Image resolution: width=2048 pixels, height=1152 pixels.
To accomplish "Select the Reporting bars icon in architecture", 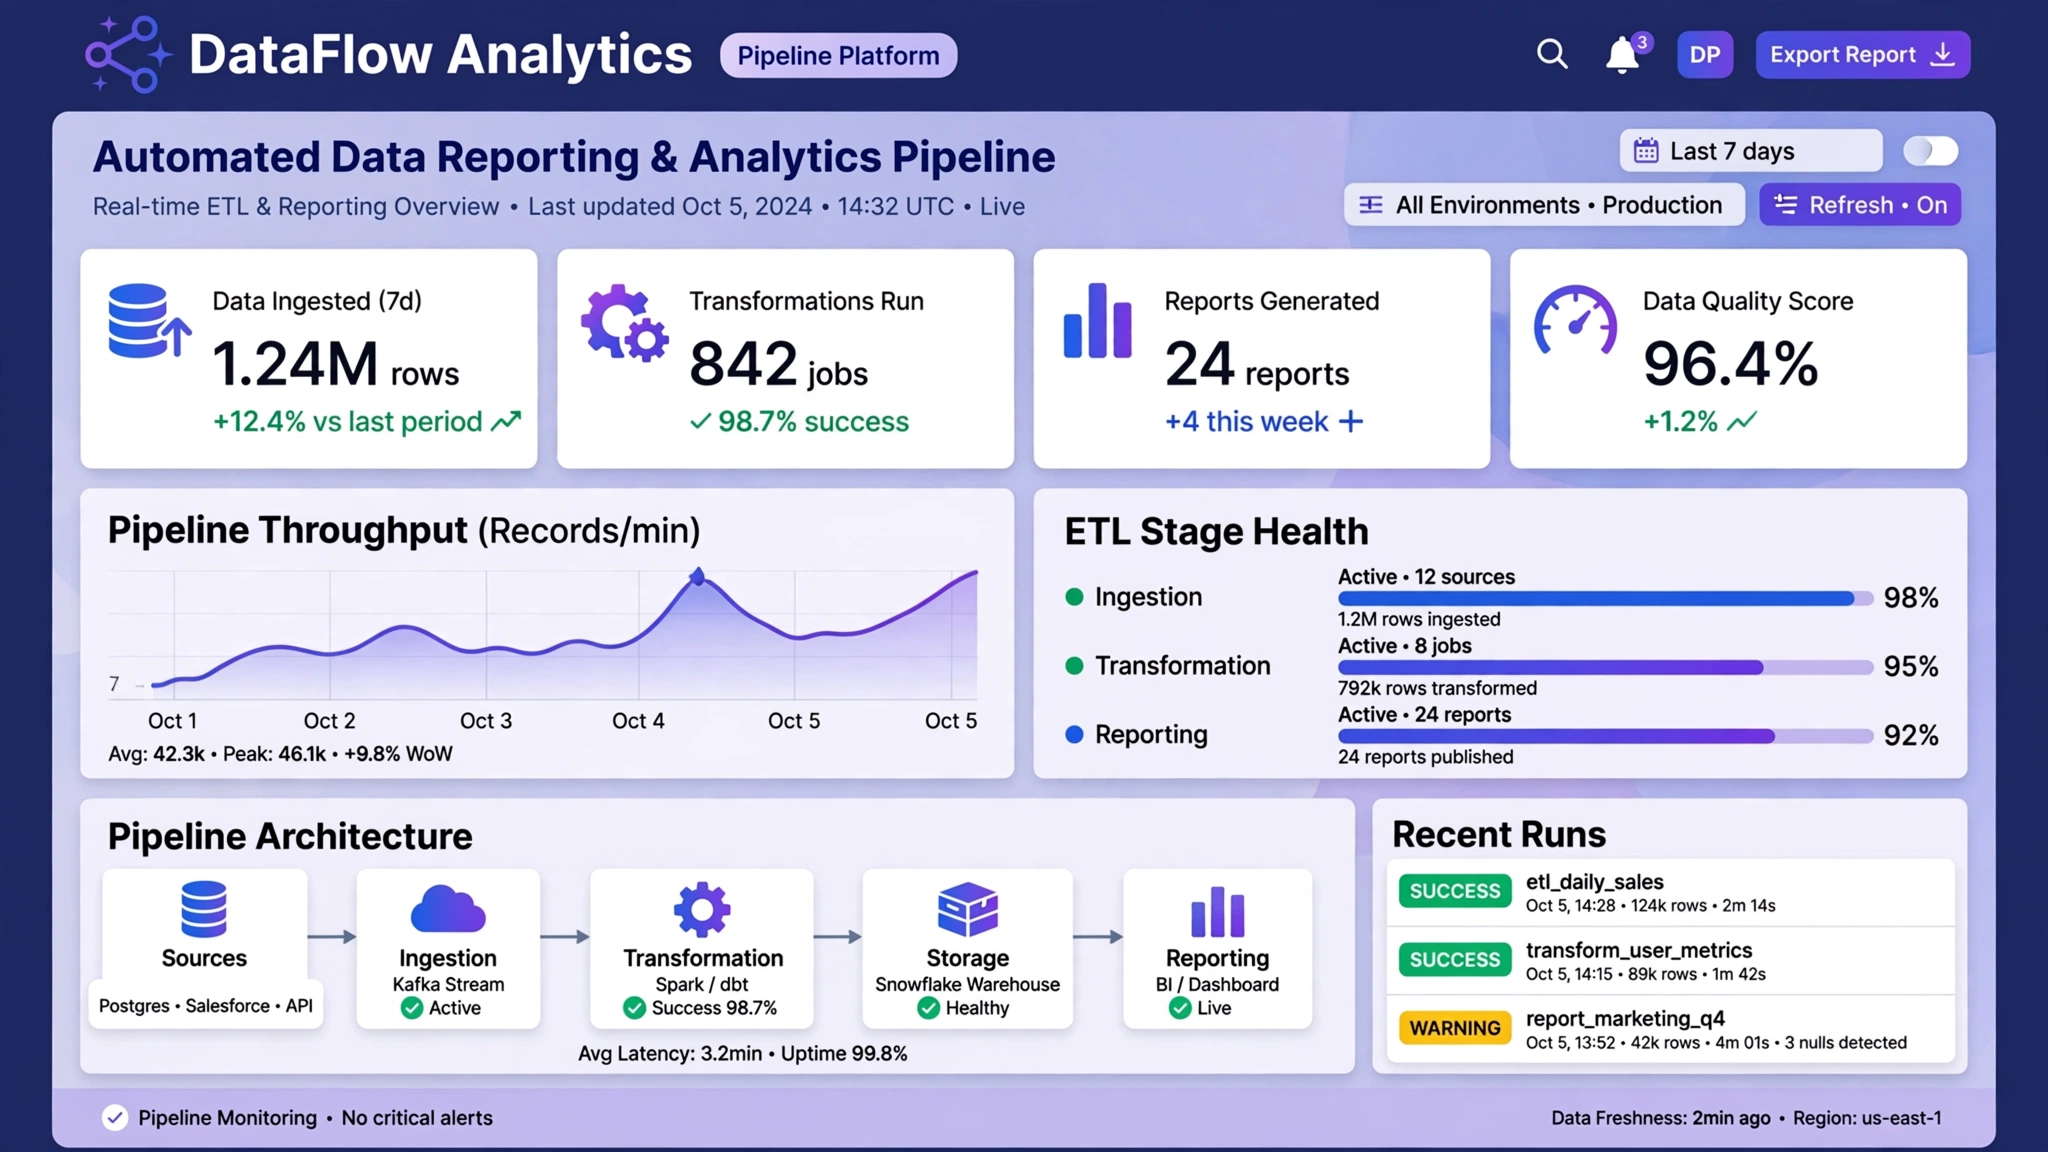I will (x=1217, y=911).
